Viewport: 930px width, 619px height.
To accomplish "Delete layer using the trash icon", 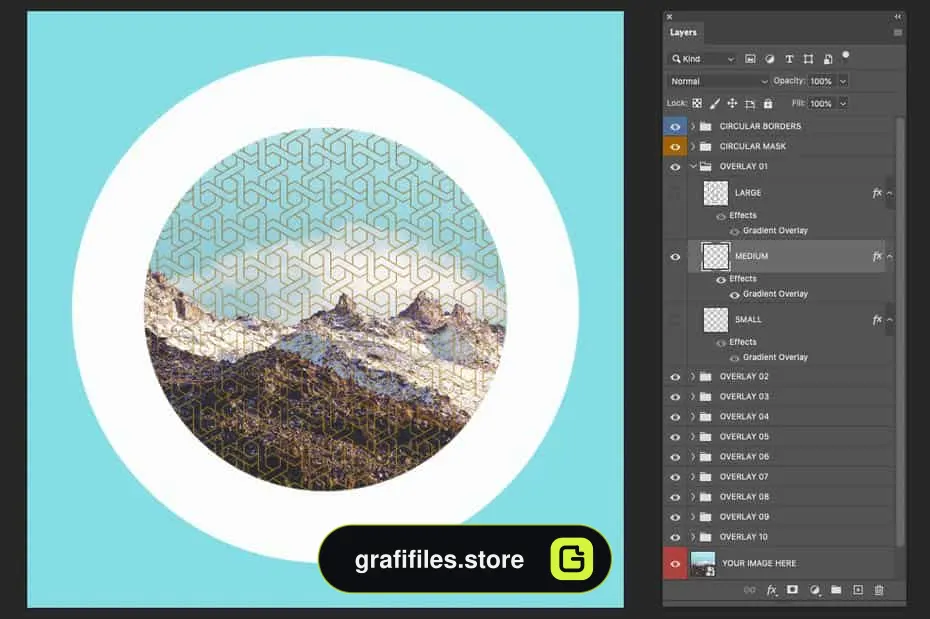I will 879,590.
